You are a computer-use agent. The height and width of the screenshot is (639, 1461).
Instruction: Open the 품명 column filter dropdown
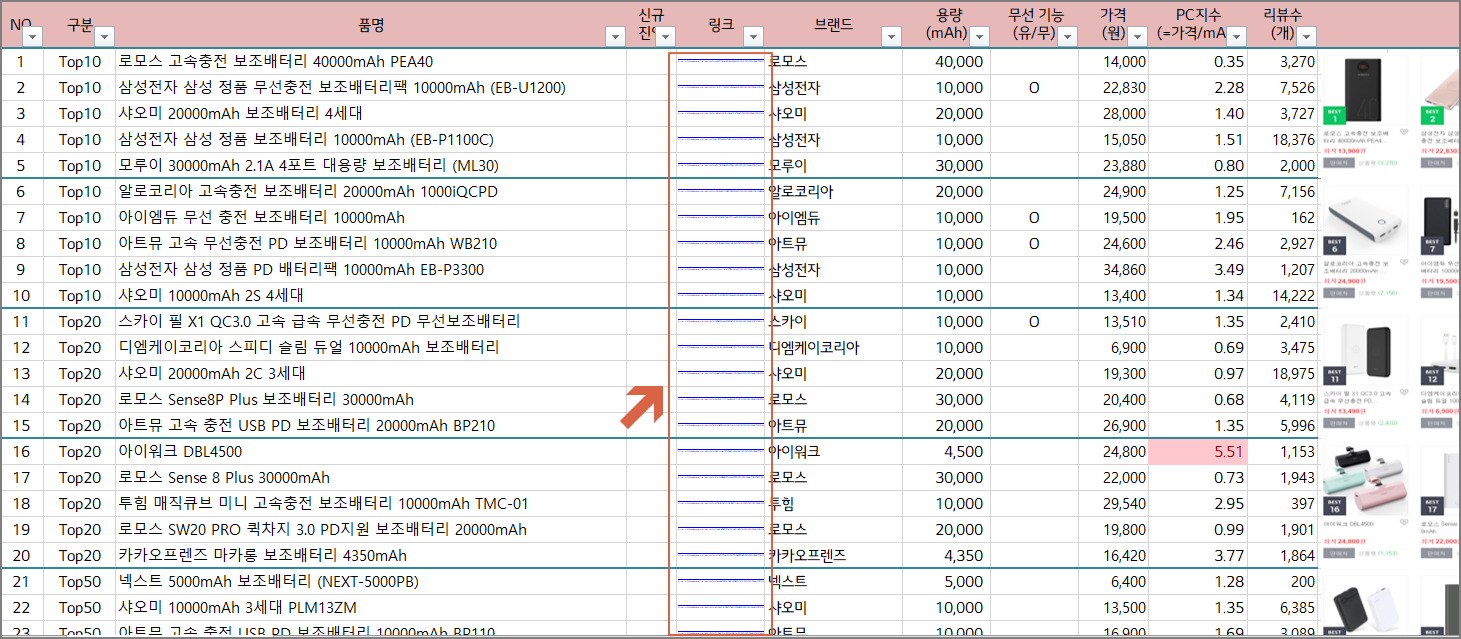click(x=616, y=37)
